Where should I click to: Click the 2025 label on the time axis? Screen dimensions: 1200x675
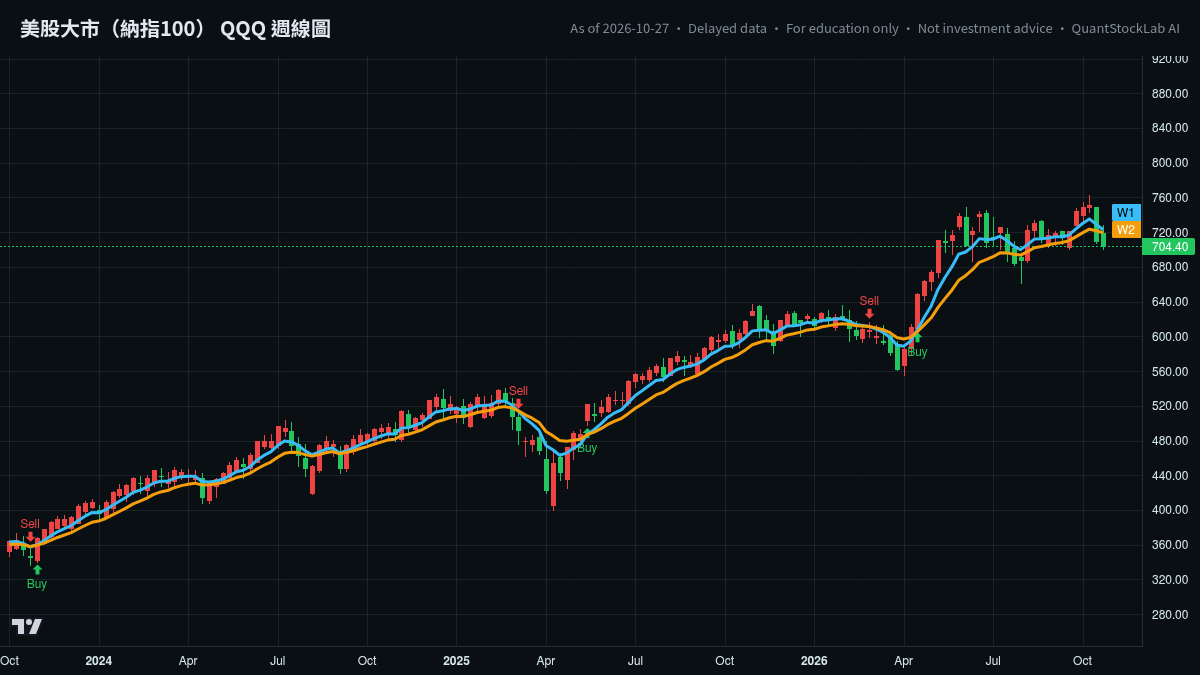pos(456,661)
